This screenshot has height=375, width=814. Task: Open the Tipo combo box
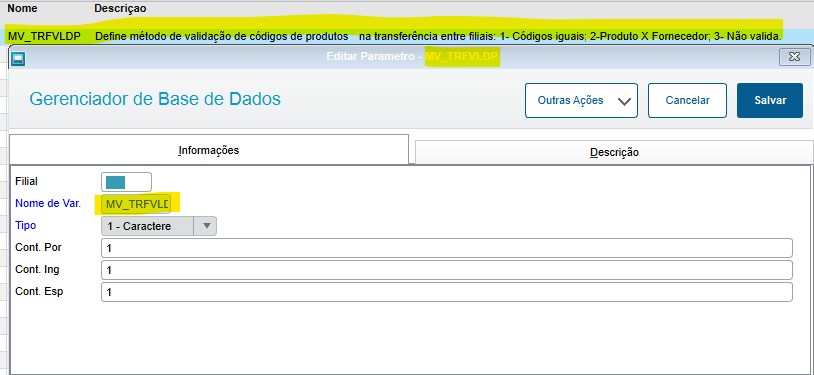pos(158,226)
